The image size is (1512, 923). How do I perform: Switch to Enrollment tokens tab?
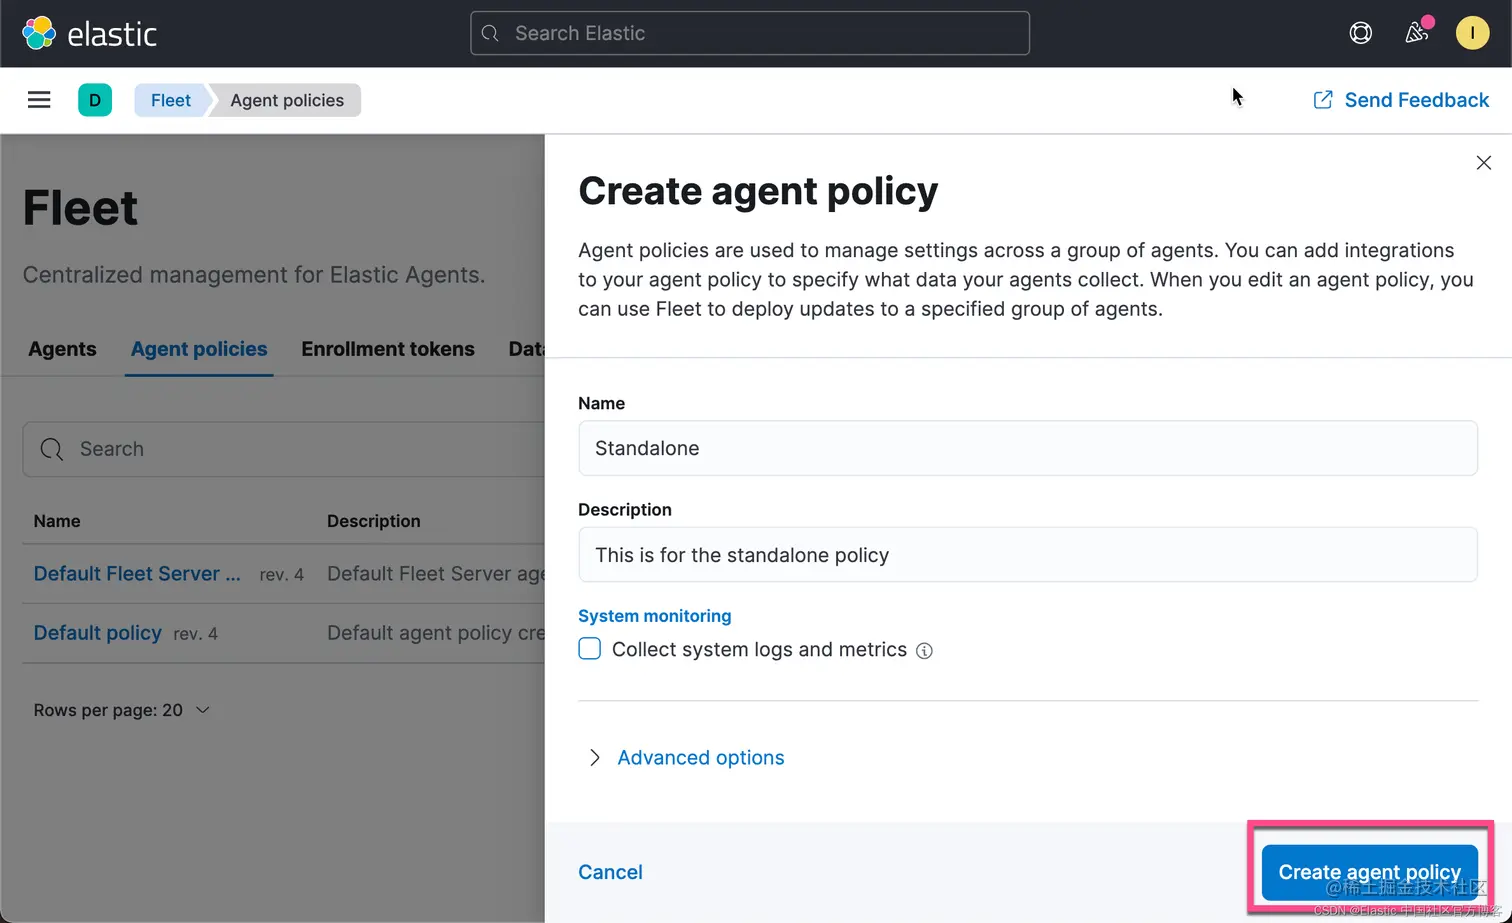pyautogui.click(x=388, y=349)
